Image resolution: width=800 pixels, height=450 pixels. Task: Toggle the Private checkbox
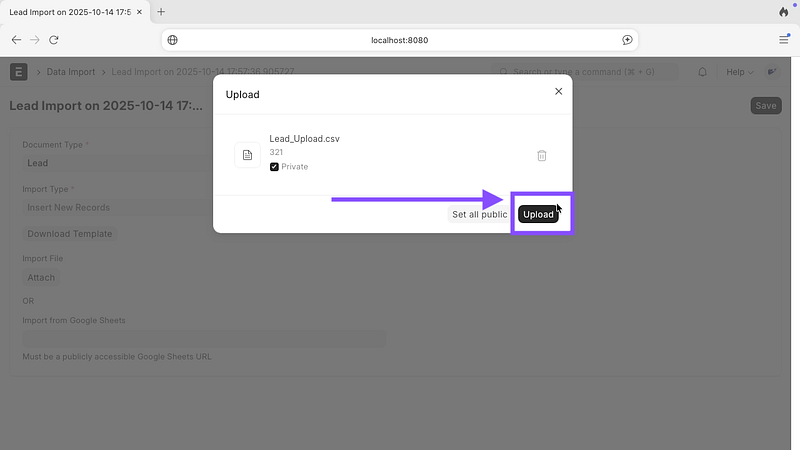pyautogui.click(x=275, y=167)
